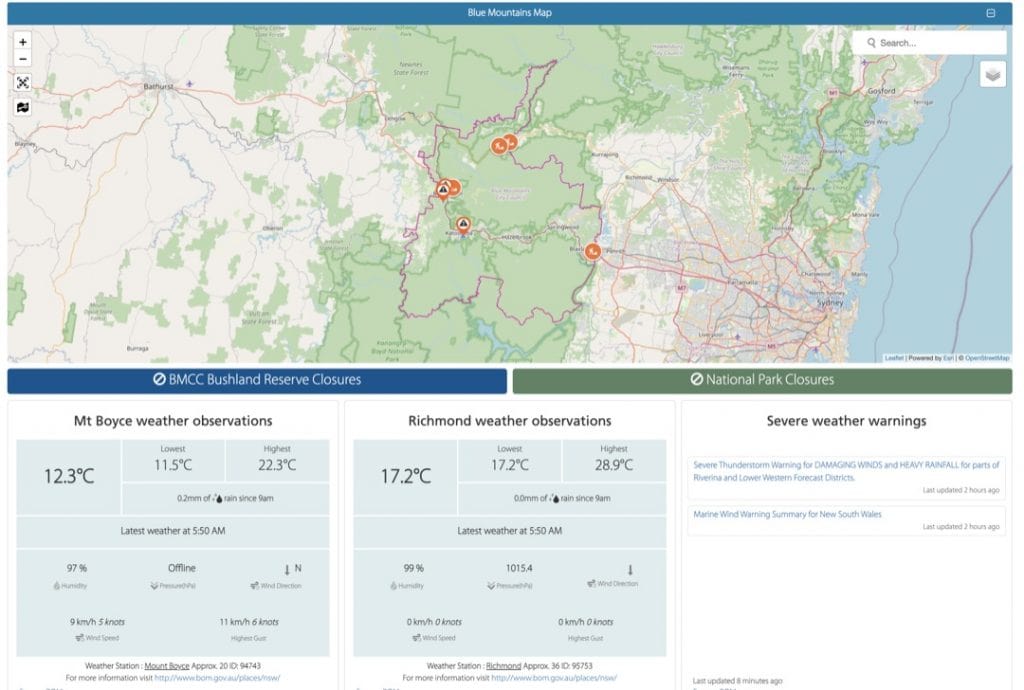Screen dimensions: 1024x690
Task: Zoom in on the map
Action: 23,42
